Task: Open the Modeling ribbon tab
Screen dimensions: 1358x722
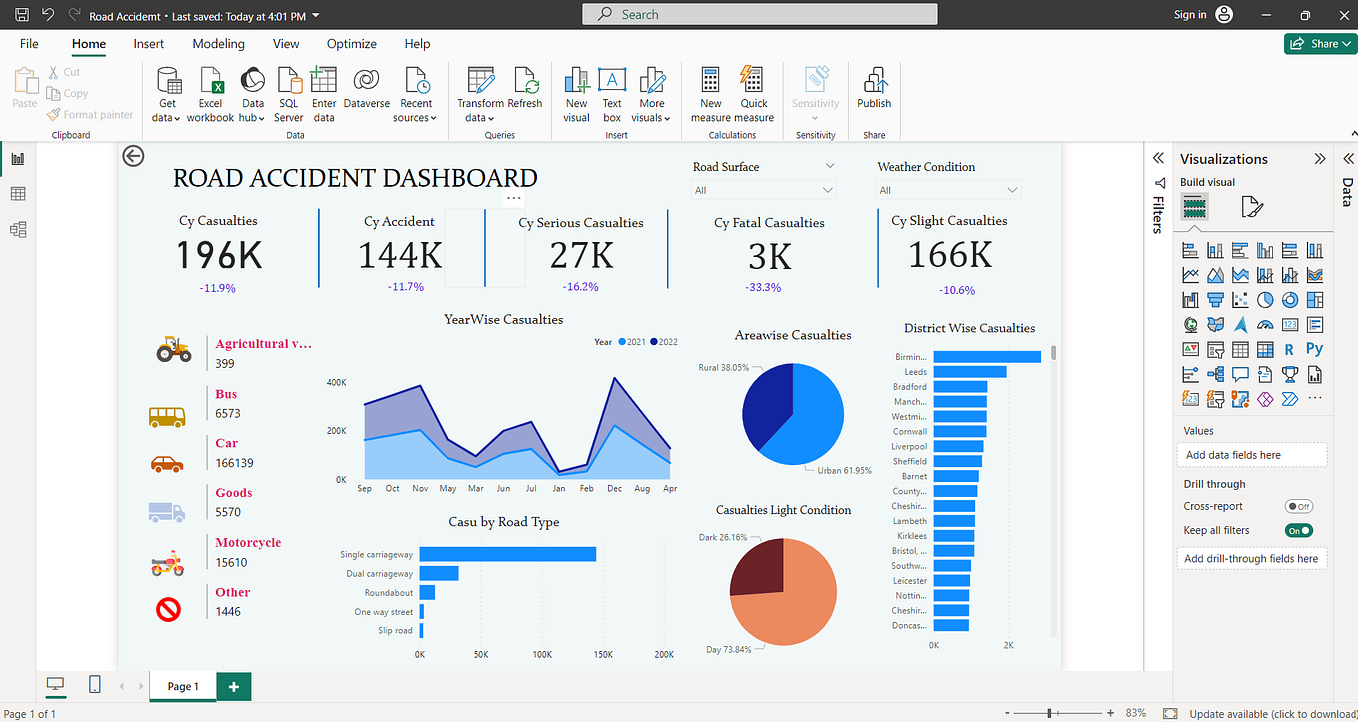Action: [x=218, y=44]
